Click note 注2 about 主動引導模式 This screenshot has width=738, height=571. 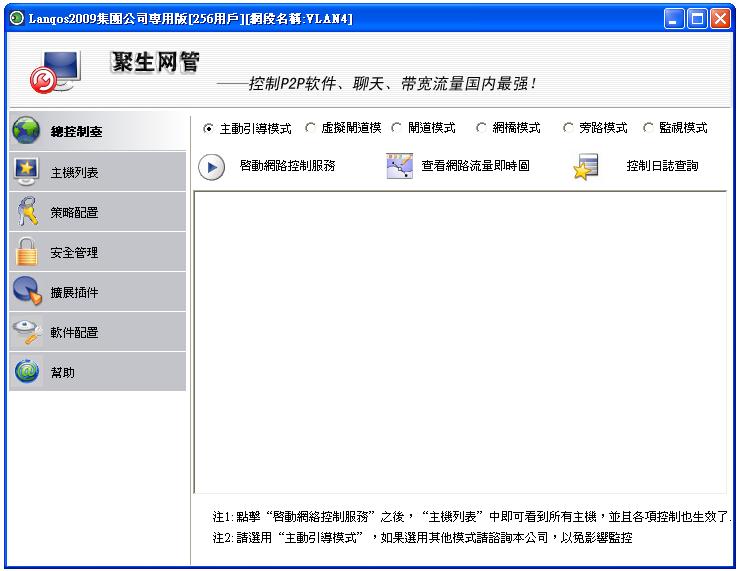(422, 538)
